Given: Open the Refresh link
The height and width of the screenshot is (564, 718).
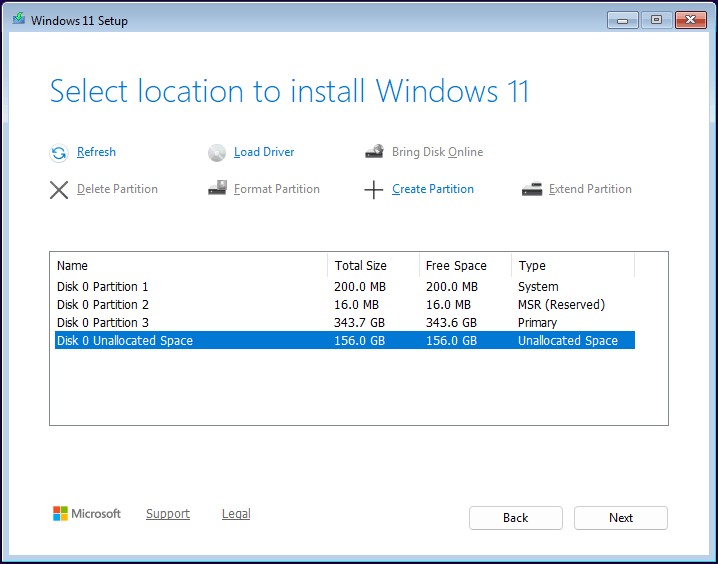Looking at the screenshot, I should pyautogui.click(x=96, y=152).
